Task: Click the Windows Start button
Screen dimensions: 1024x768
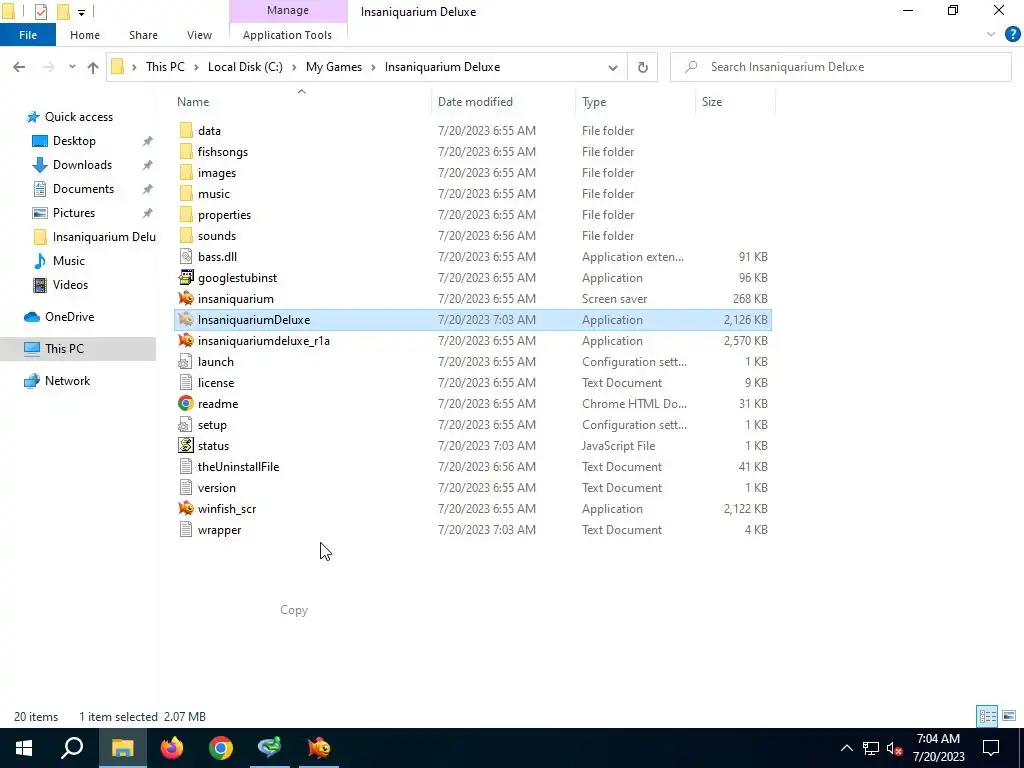Action: [24, 748]
